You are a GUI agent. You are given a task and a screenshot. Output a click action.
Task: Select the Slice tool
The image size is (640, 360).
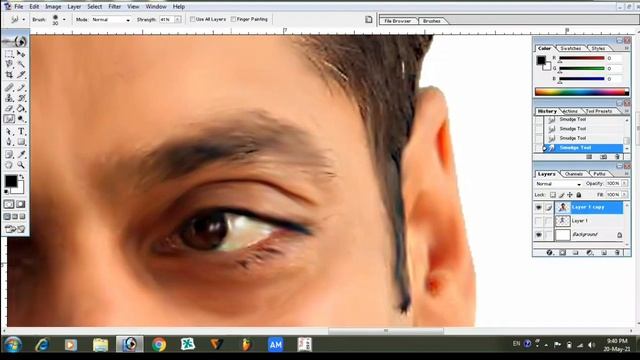tap(21, 75)
